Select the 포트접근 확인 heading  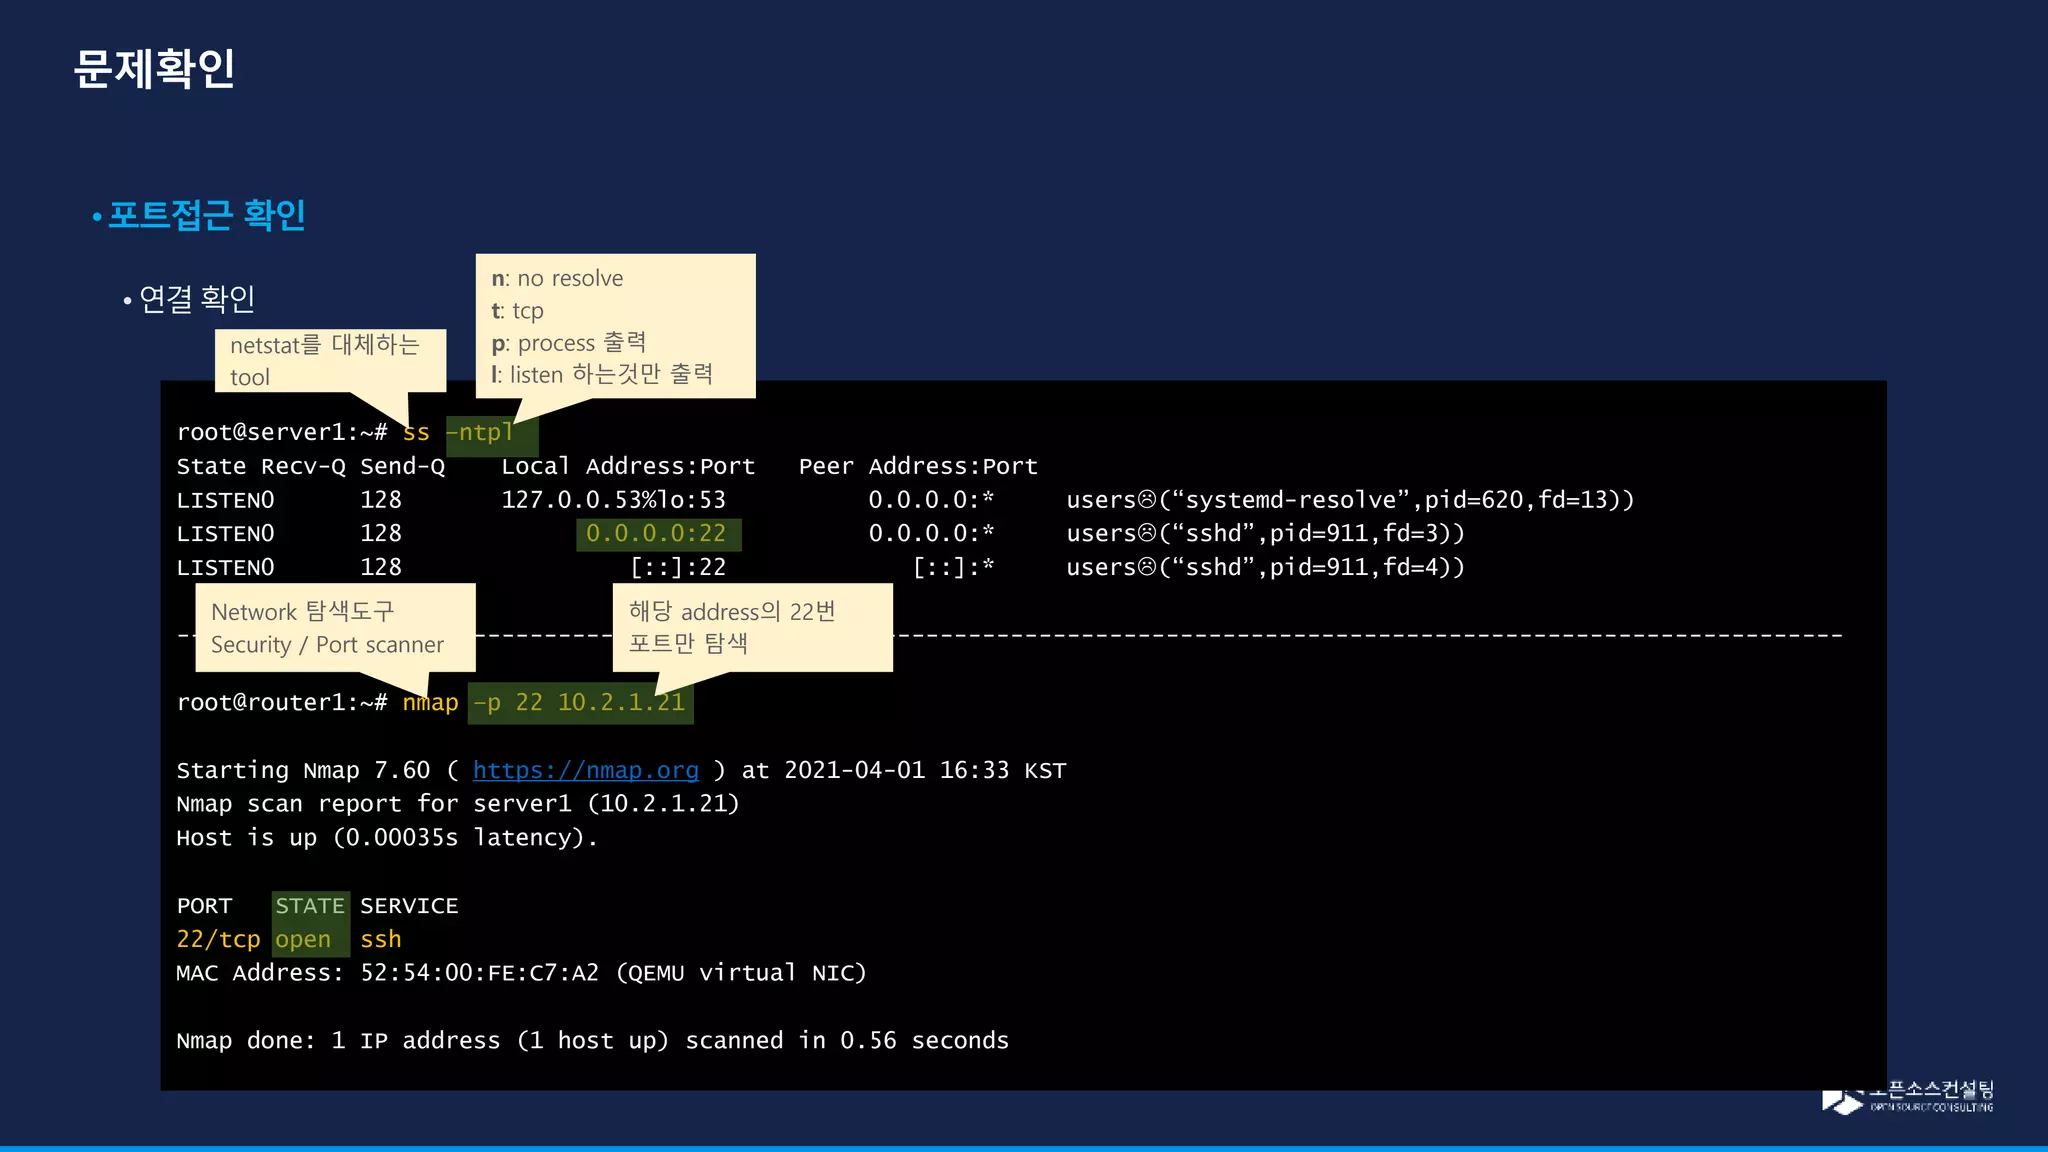206,215
